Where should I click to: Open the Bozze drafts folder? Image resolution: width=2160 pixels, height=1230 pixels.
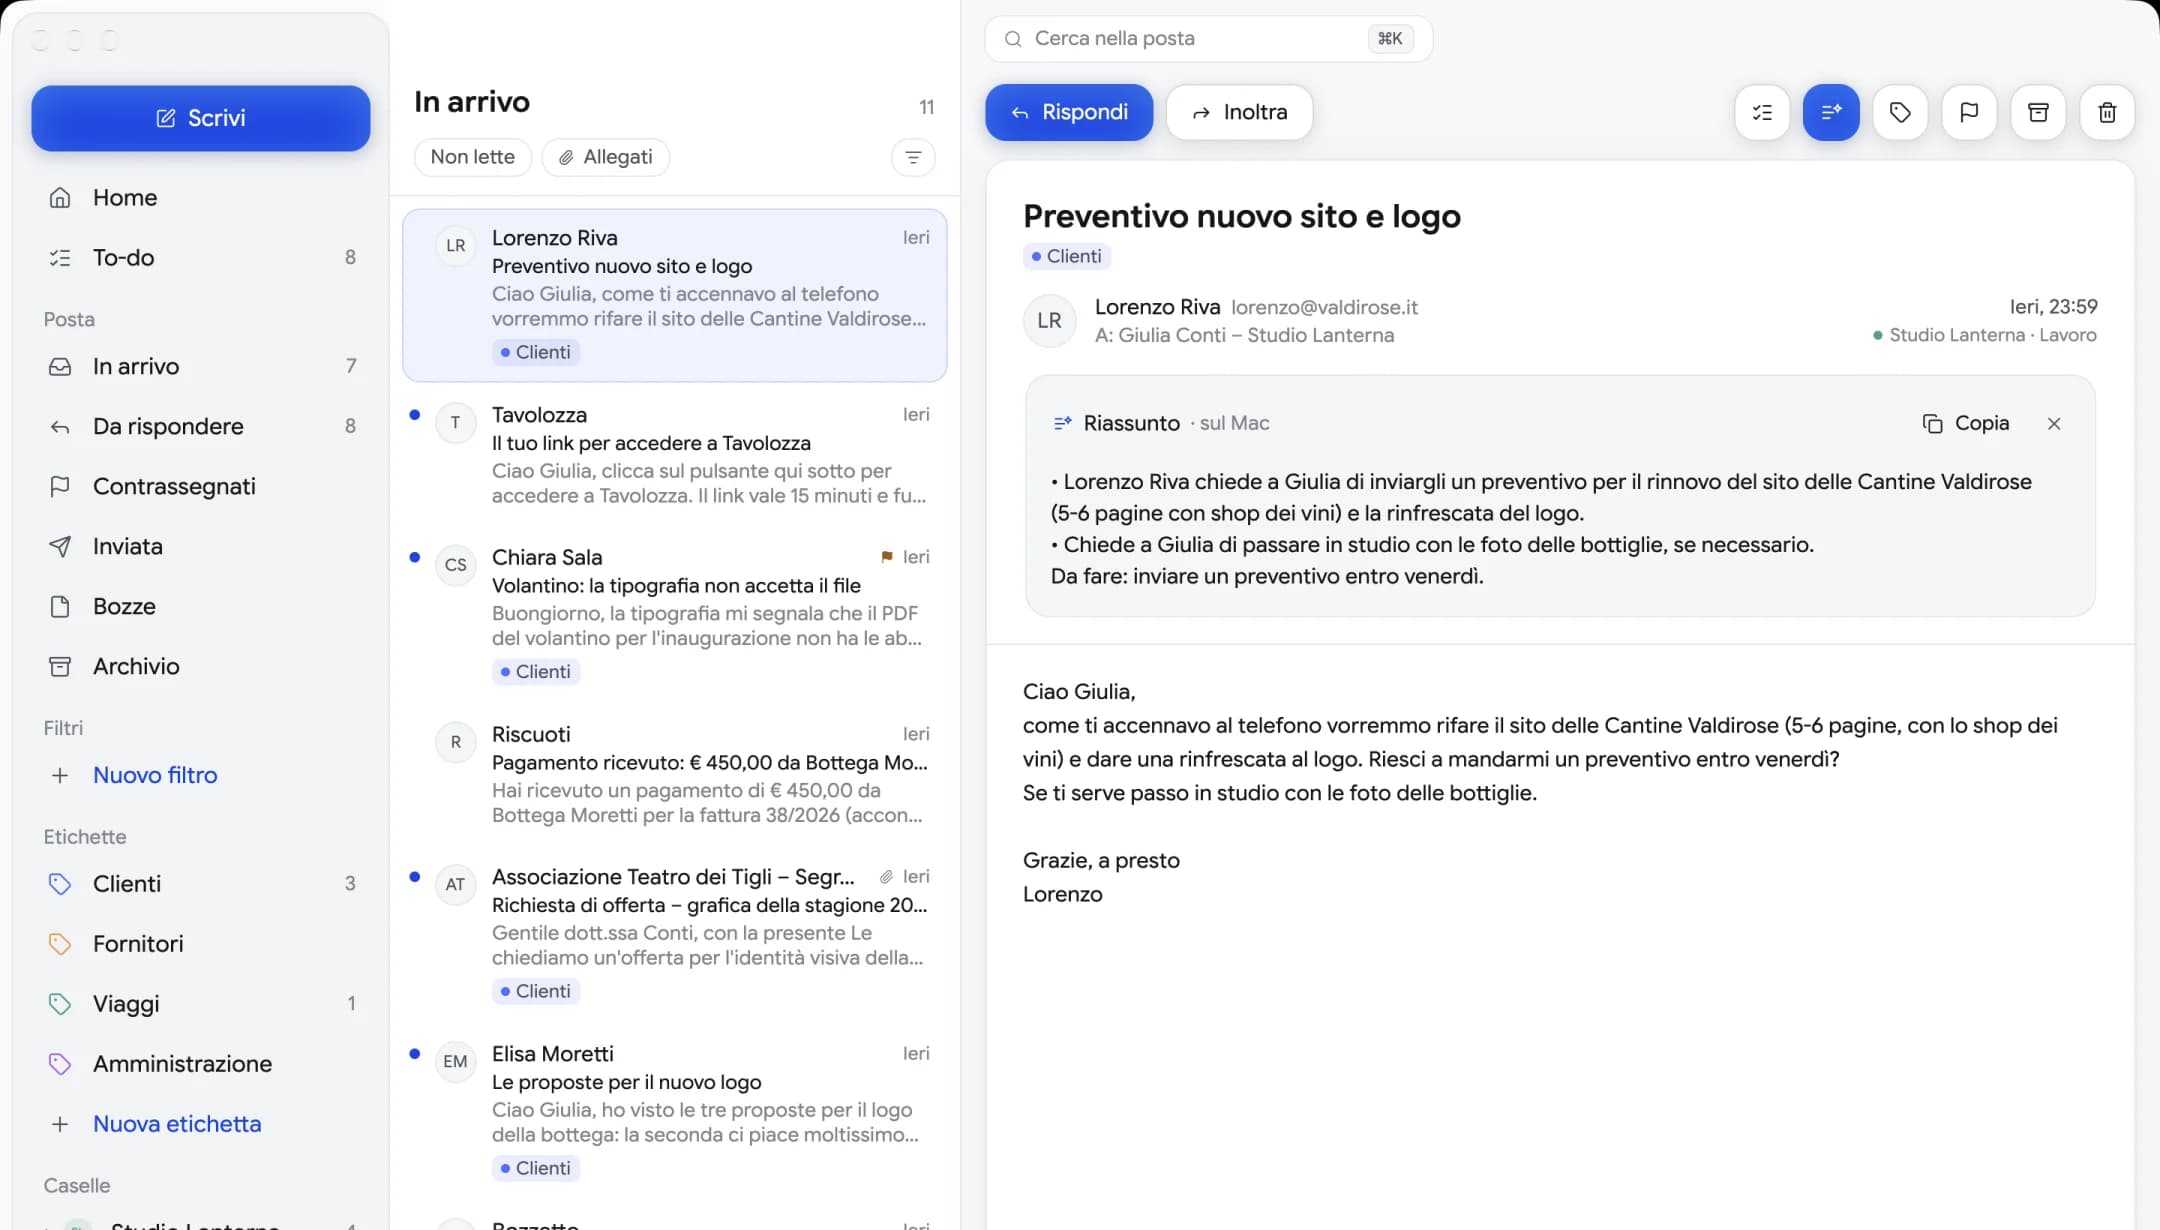tap(201, 607)
